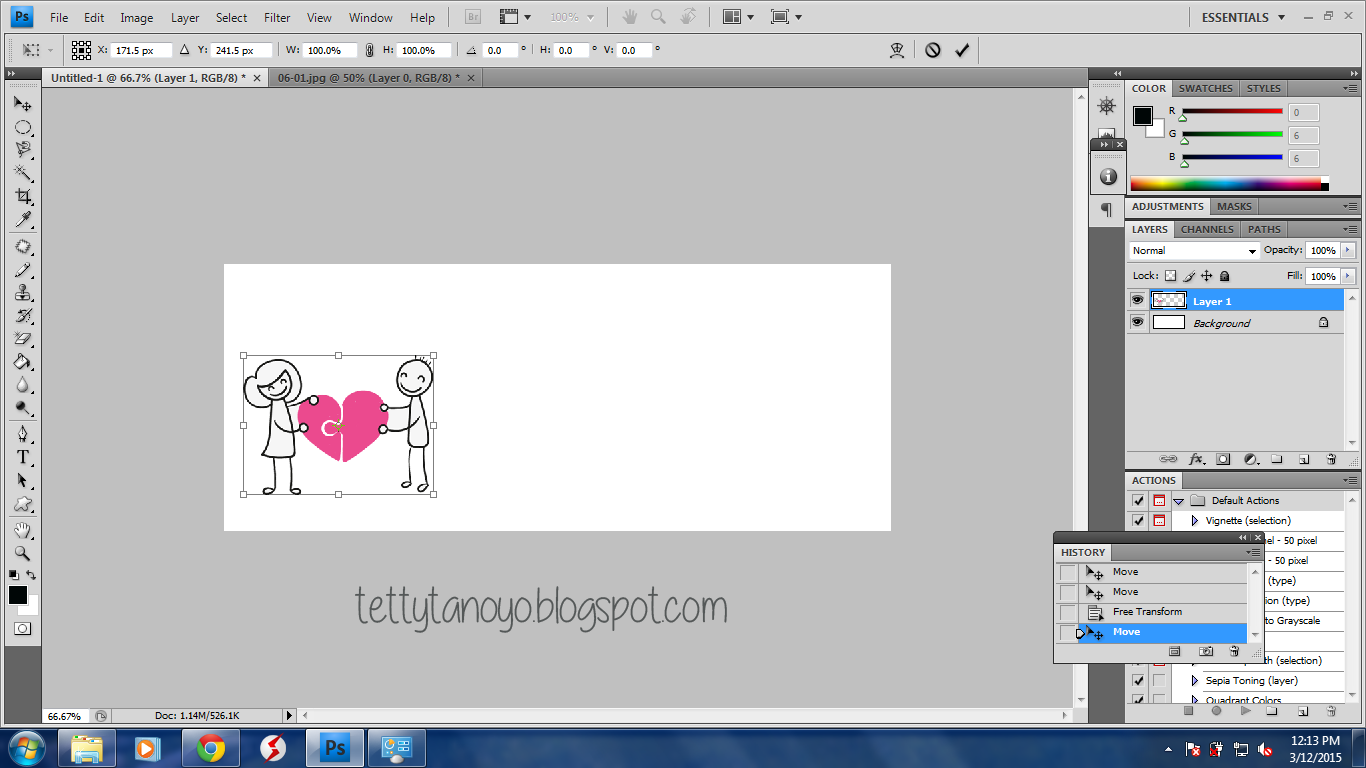Cancel the transform in options bar
This screenshot has width=1366, height=768.
coord(932,50)
